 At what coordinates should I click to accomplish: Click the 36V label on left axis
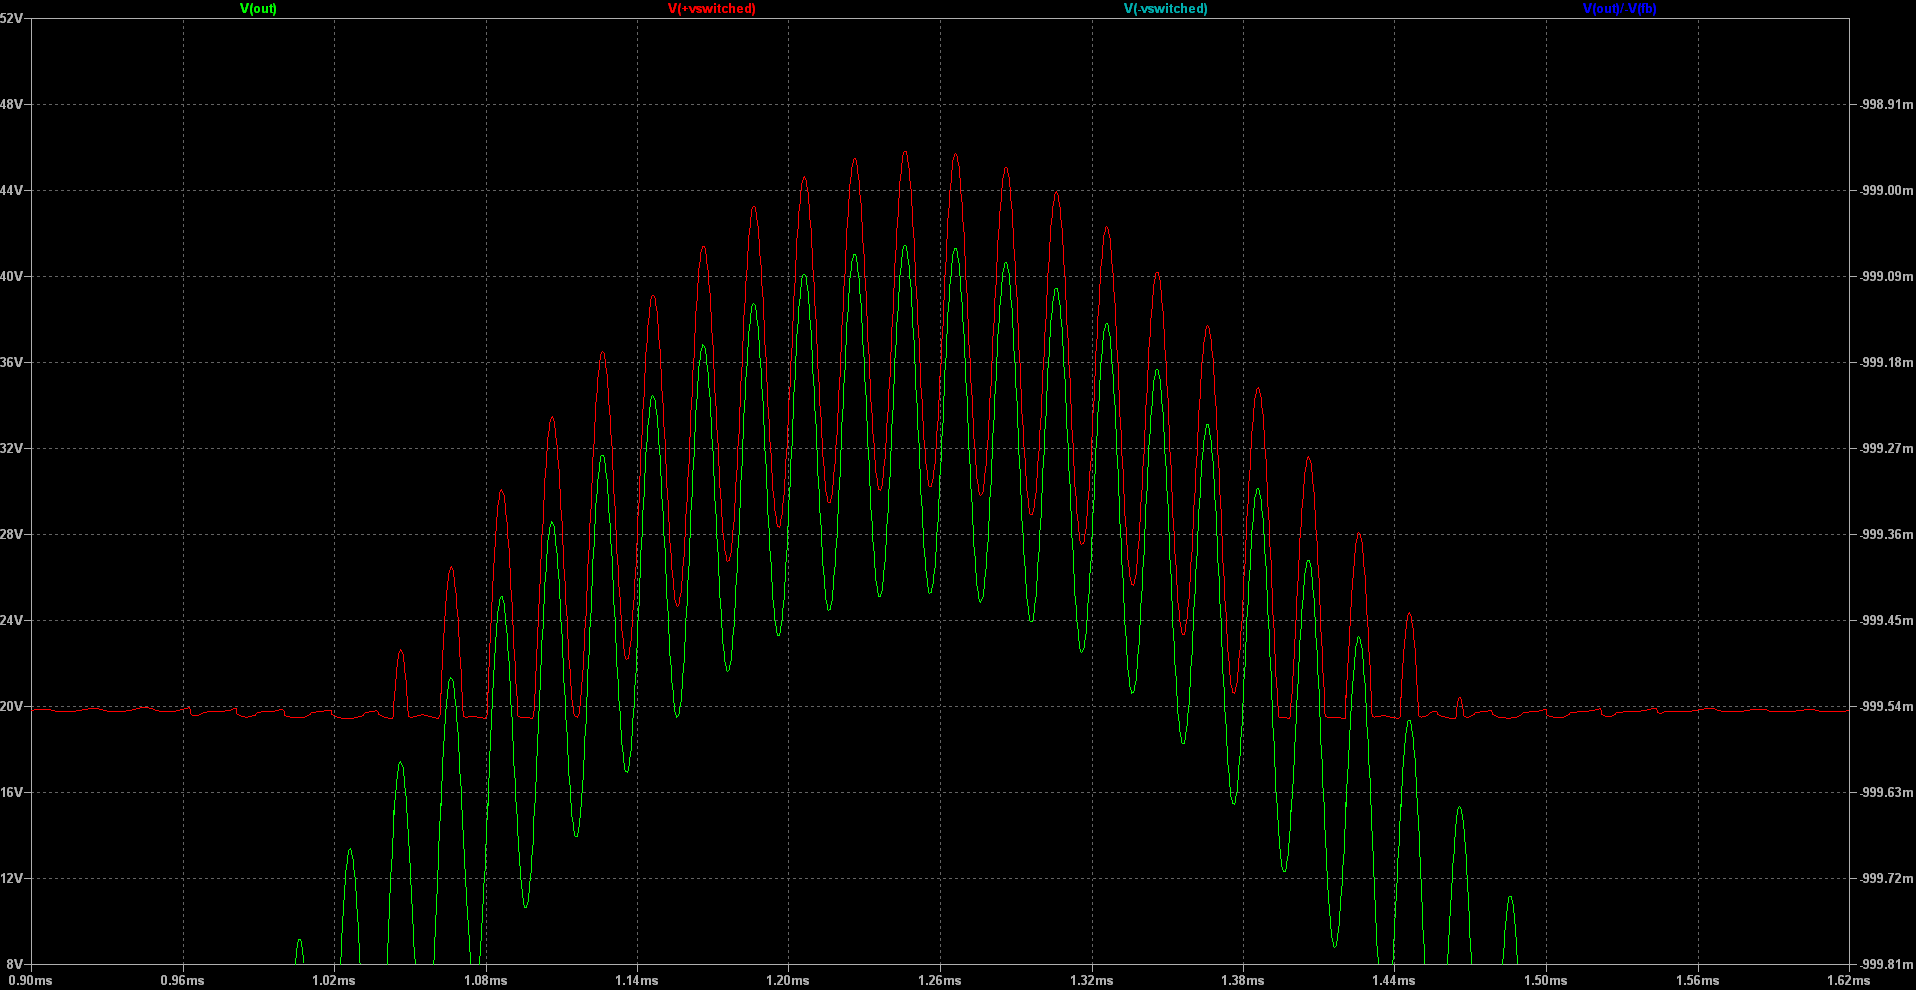[x=11, y=362]
